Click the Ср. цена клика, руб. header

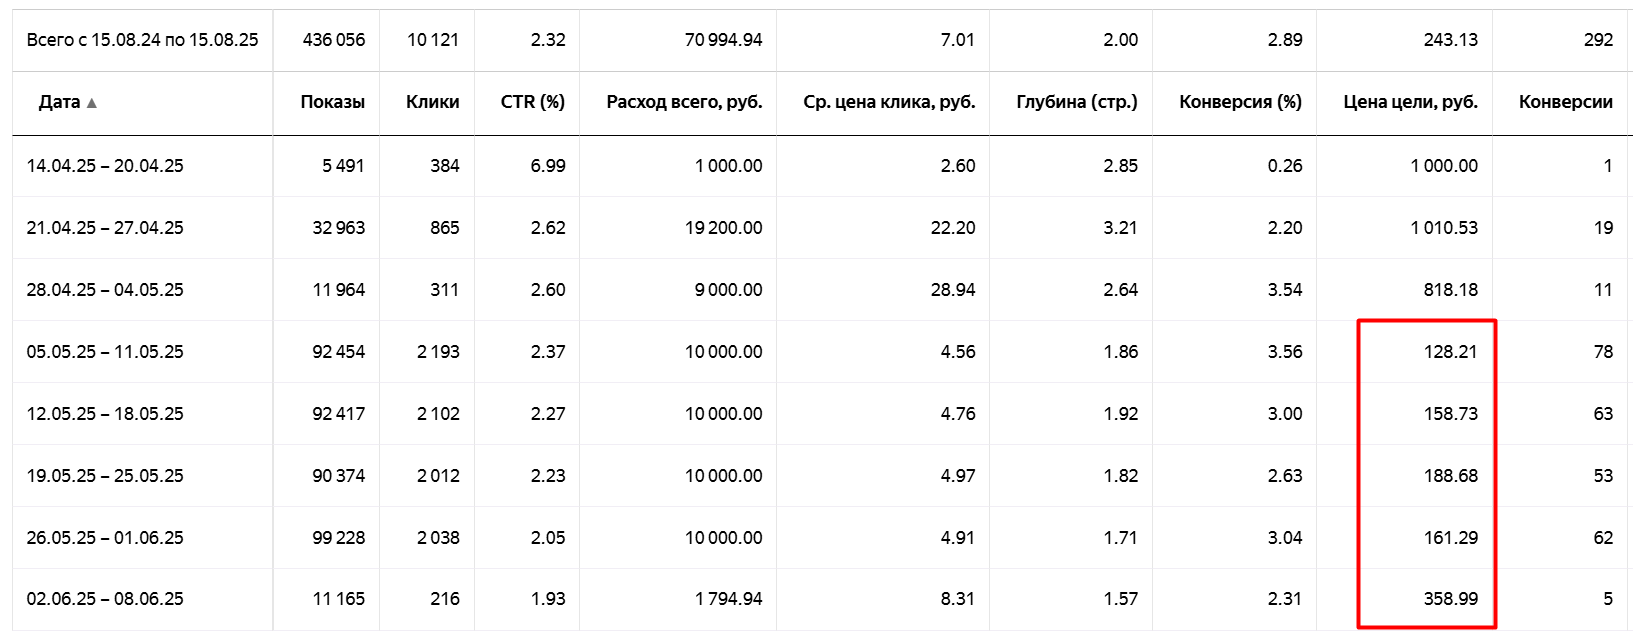(888, 102)
